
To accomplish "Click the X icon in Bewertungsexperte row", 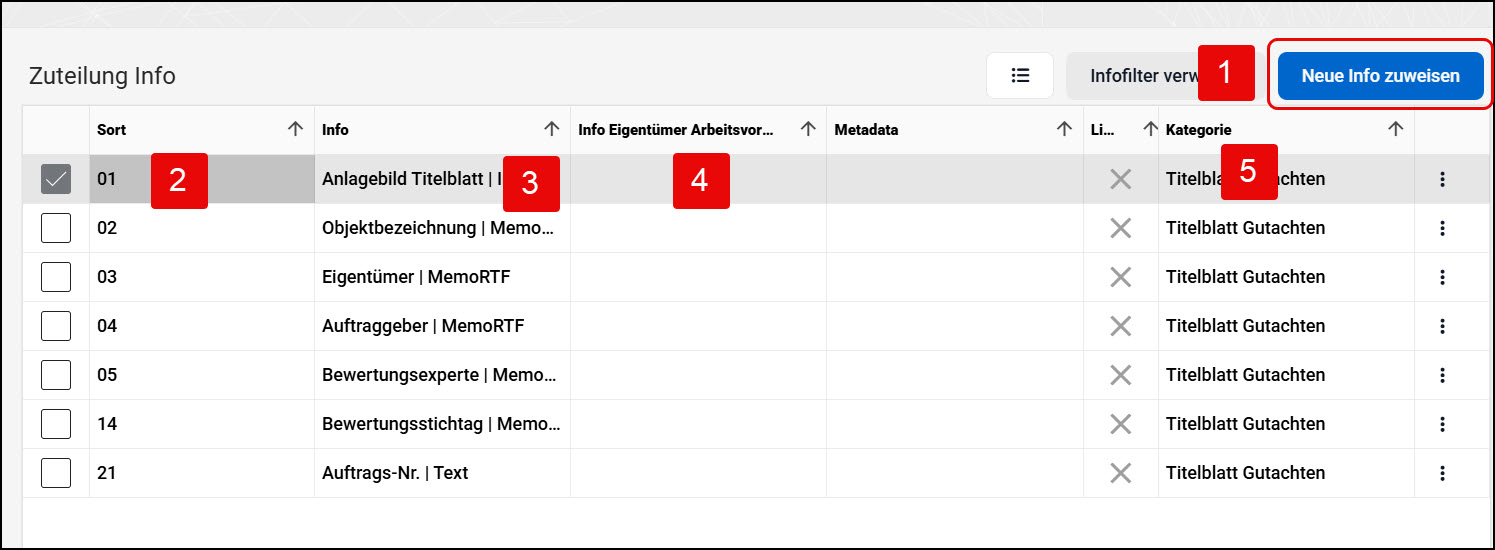I will click(x=1121, y=375).
